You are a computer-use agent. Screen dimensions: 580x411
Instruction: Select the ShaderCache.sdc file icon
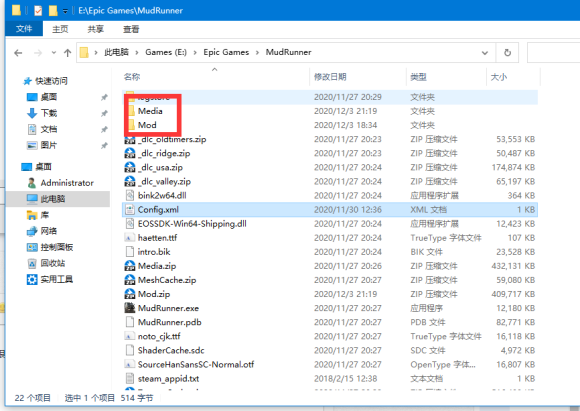(x=130, y=350)
